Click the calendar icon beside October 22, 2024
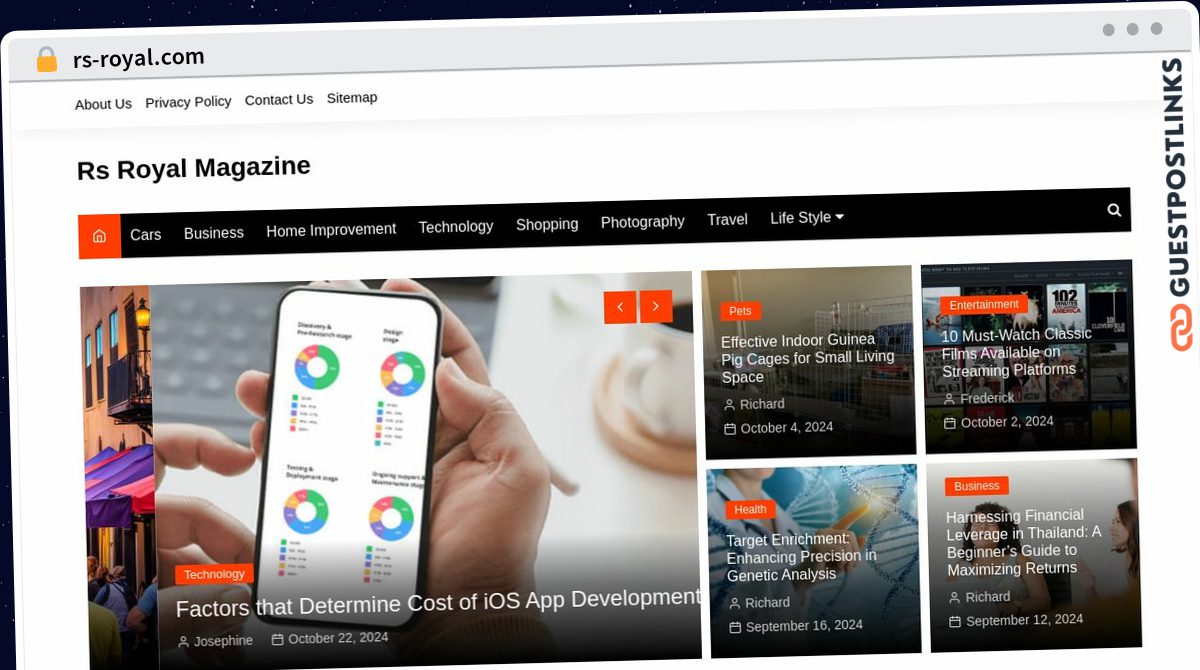 point(278,639)
